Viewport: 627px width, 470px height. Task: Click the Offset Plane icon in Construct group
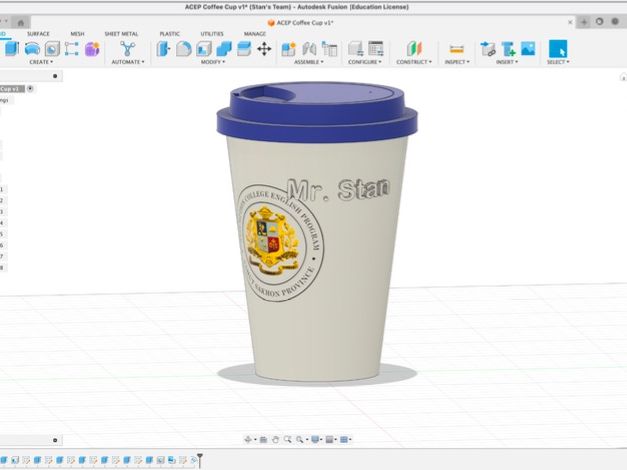[414, 49]
